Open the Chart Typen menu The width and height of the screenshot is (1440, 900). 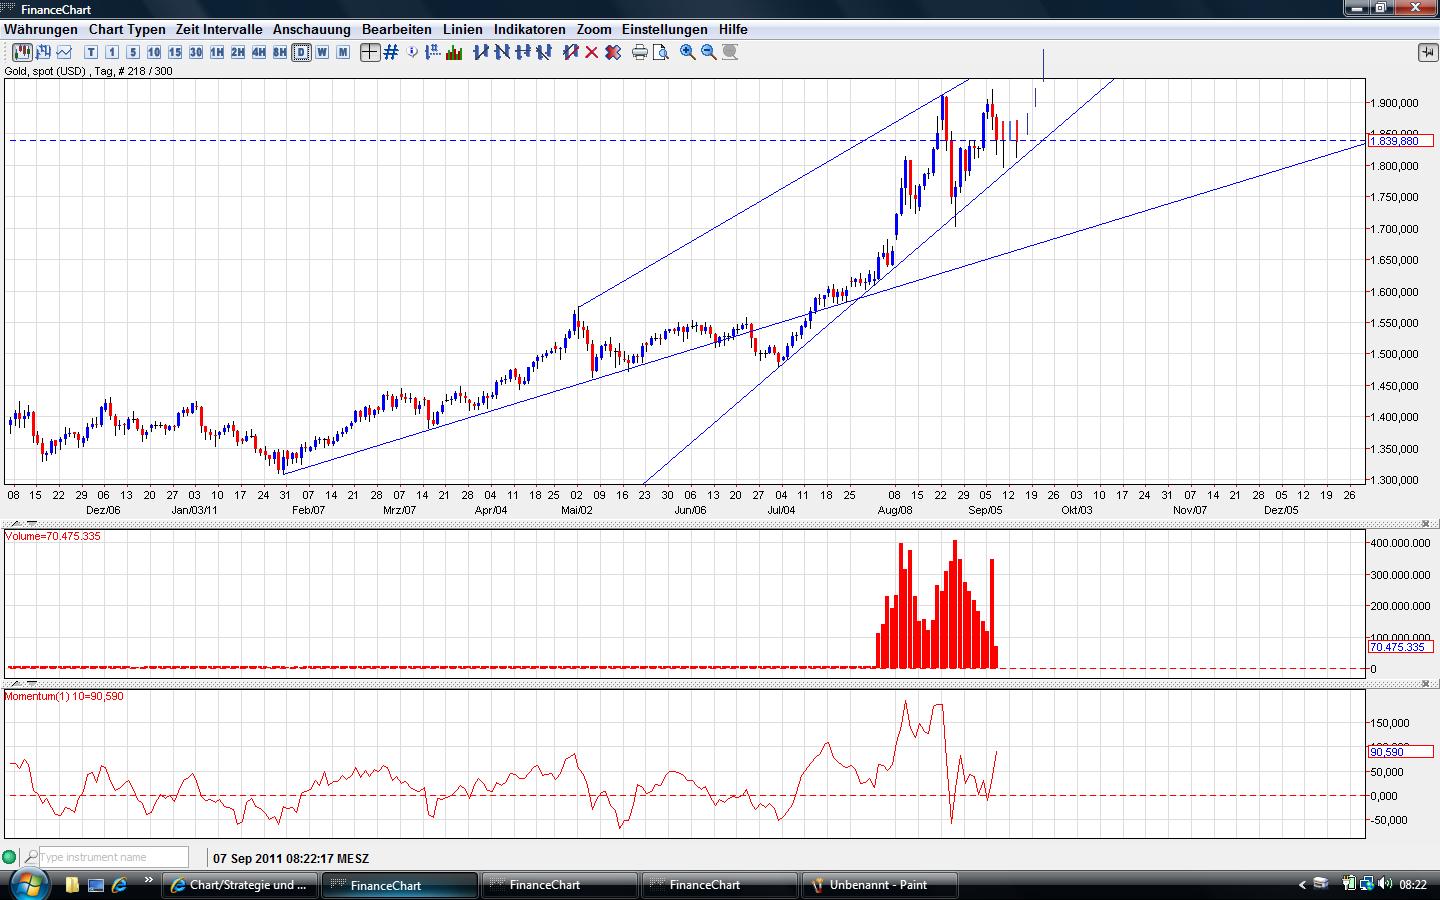click(x=127, y=29)
